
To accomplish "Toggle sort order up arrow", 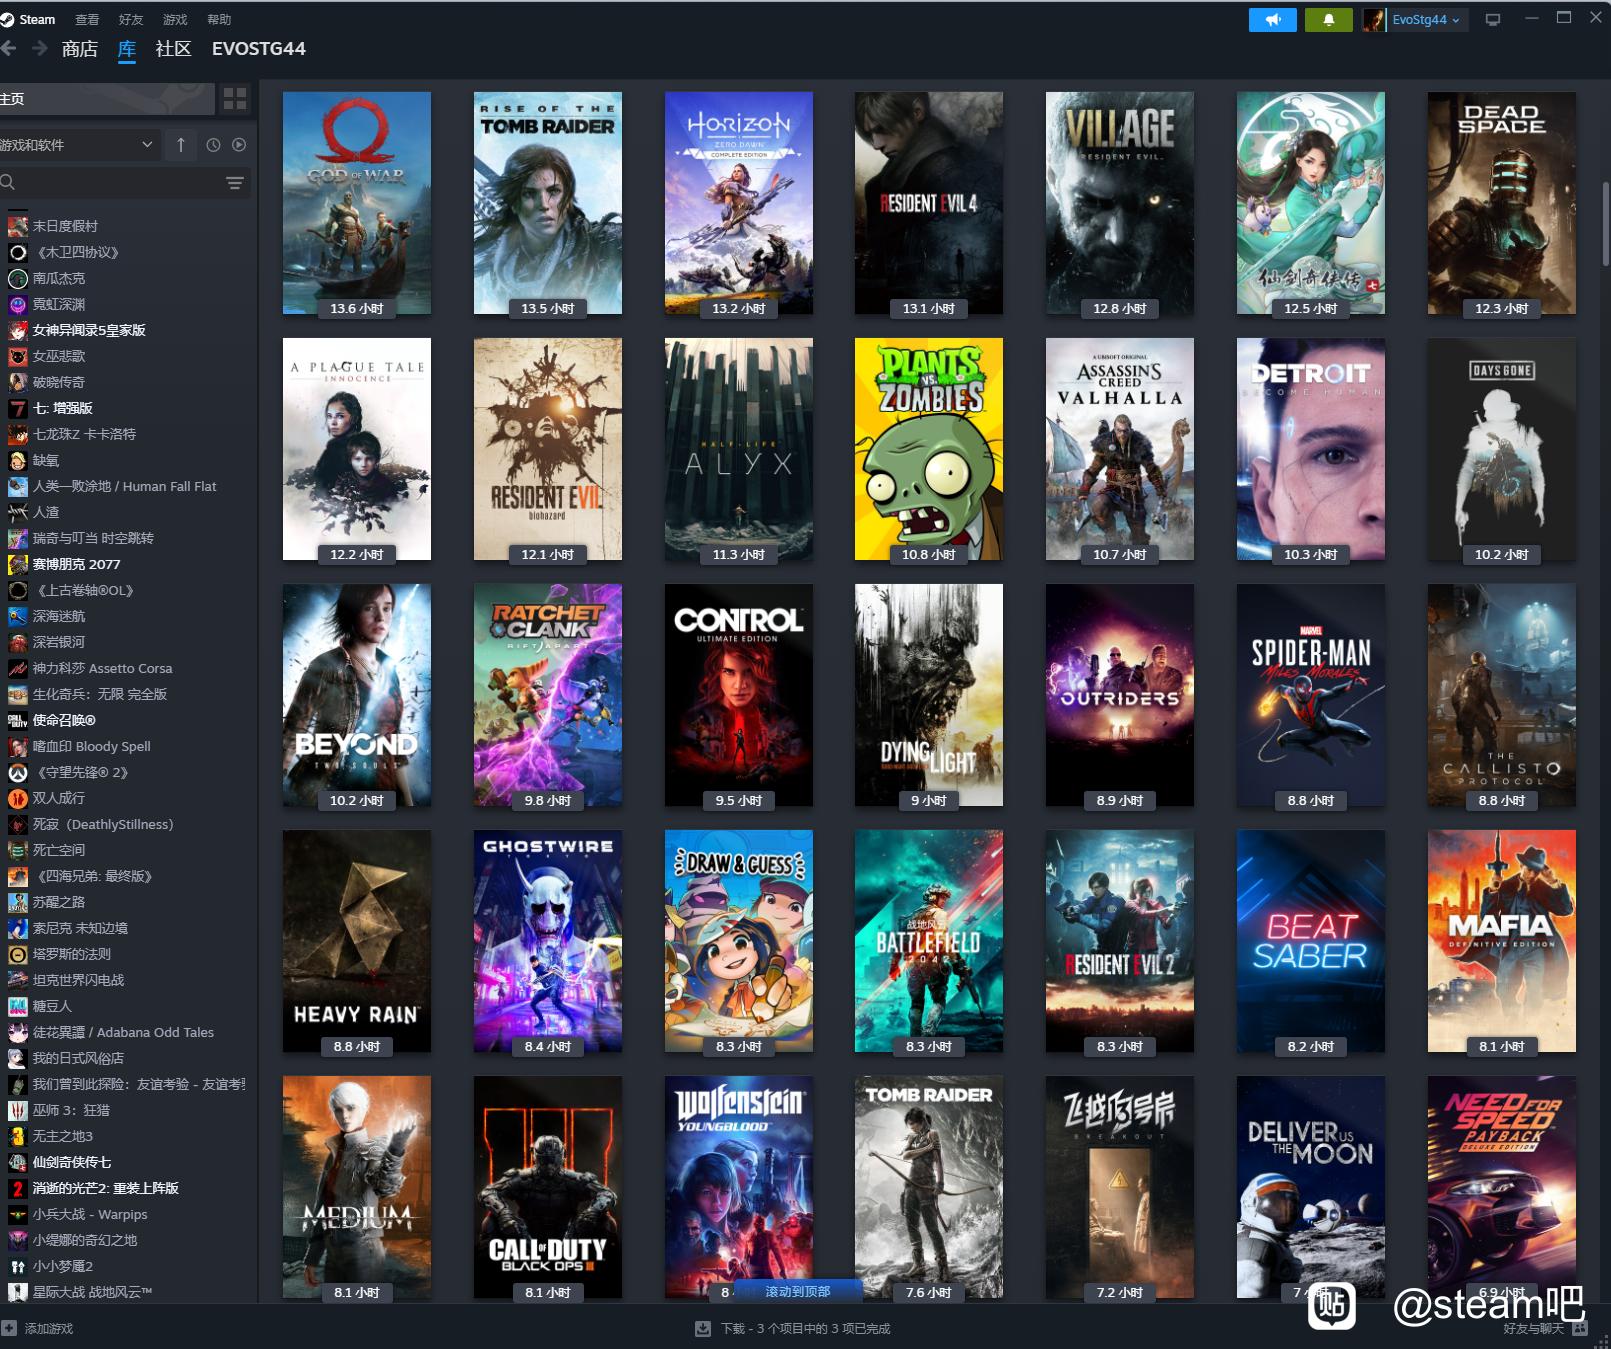I will 181,145.
